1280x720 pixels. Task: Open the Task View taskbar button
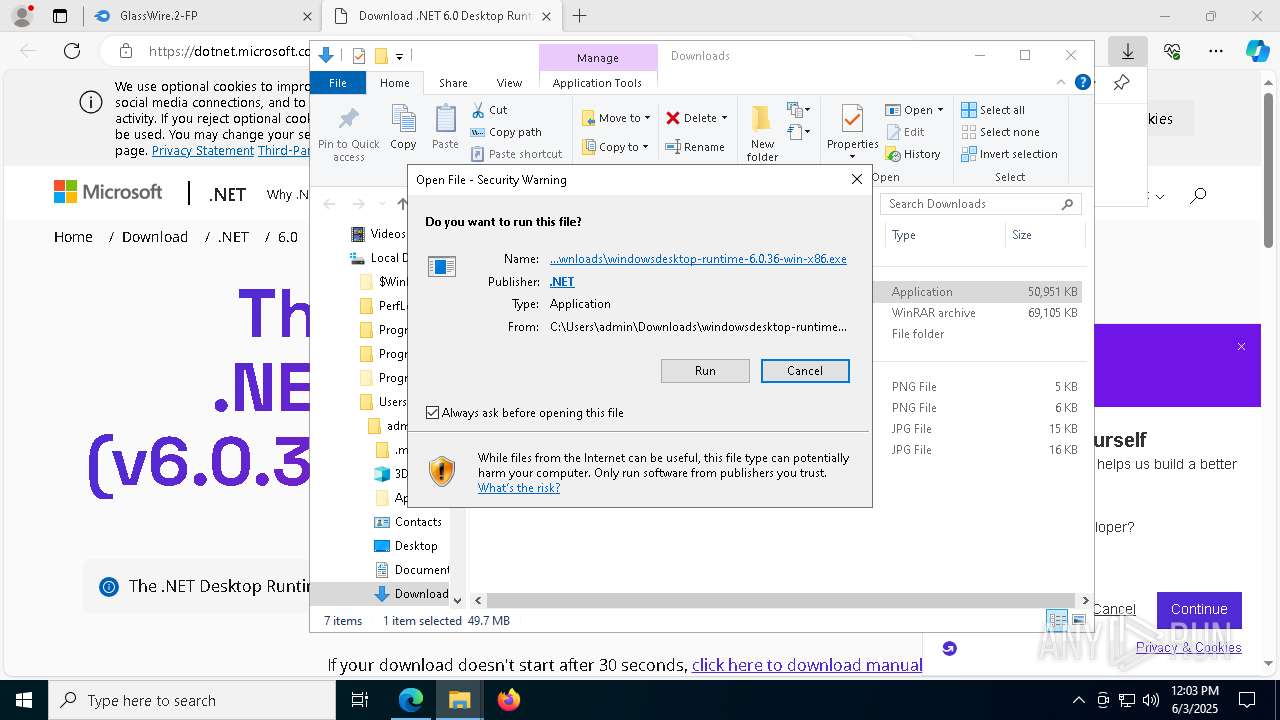coord(361,700)
